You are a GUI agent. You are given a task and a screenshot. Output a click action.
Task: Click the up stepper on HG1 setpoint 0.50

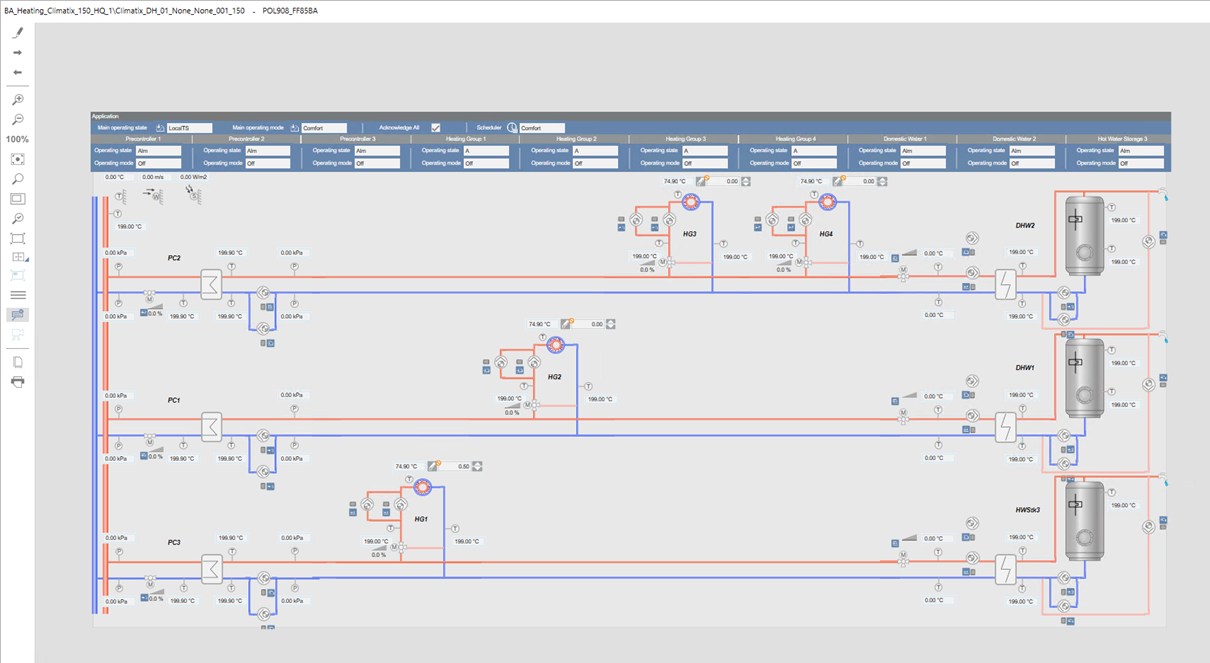coord(477,463)
